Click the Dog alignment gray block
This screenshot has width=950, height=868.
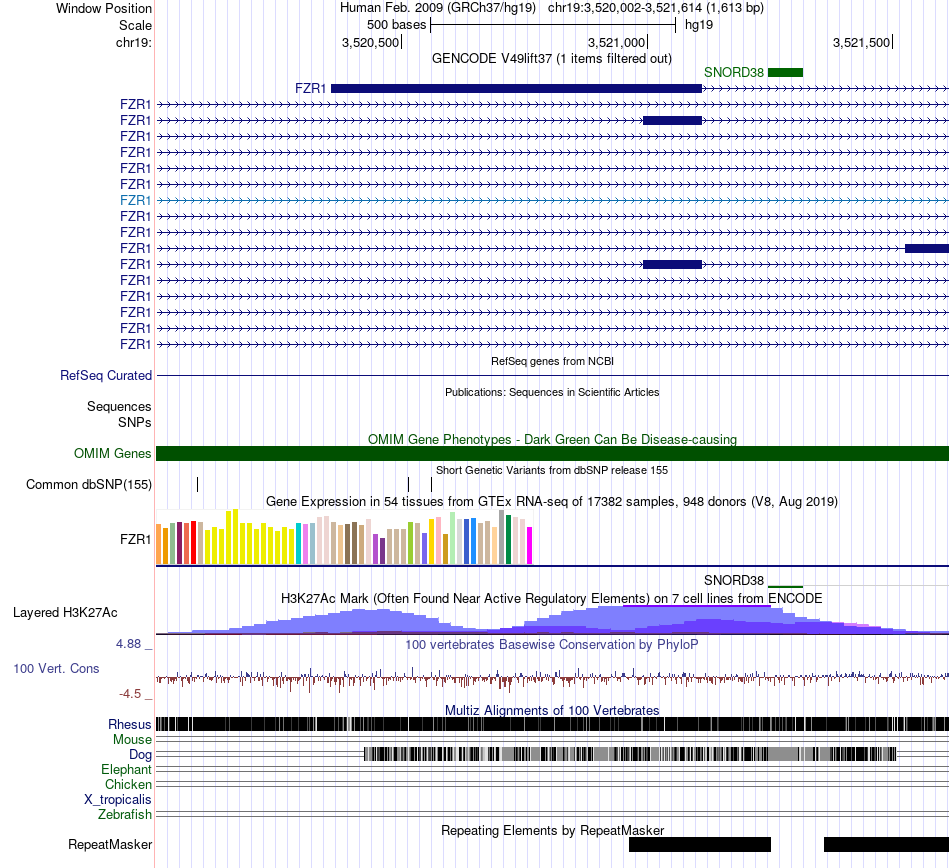(x=630, y=754)
